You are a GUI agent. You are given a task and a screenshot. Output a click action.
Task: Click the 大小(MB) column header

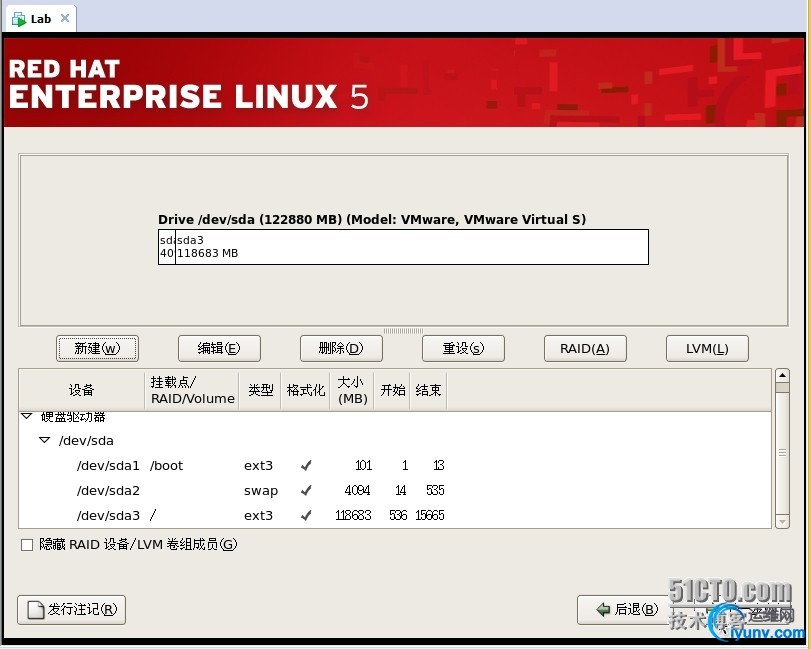(x=352, y=390)
